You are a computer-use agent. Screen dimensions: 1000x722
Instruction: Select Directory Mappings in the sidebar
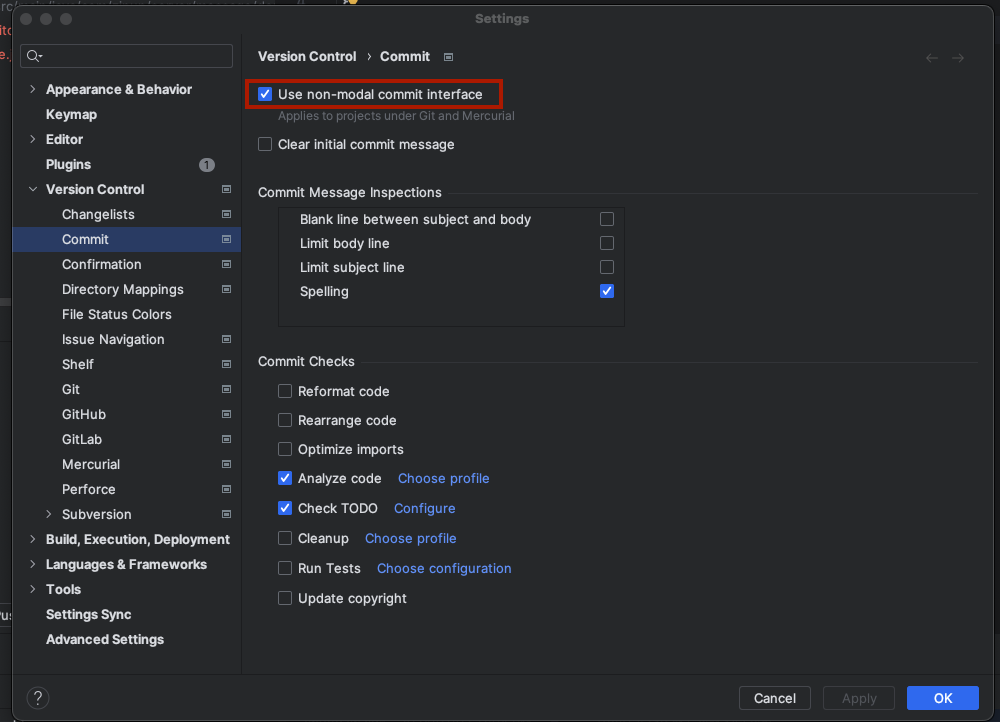pos(123,289)
